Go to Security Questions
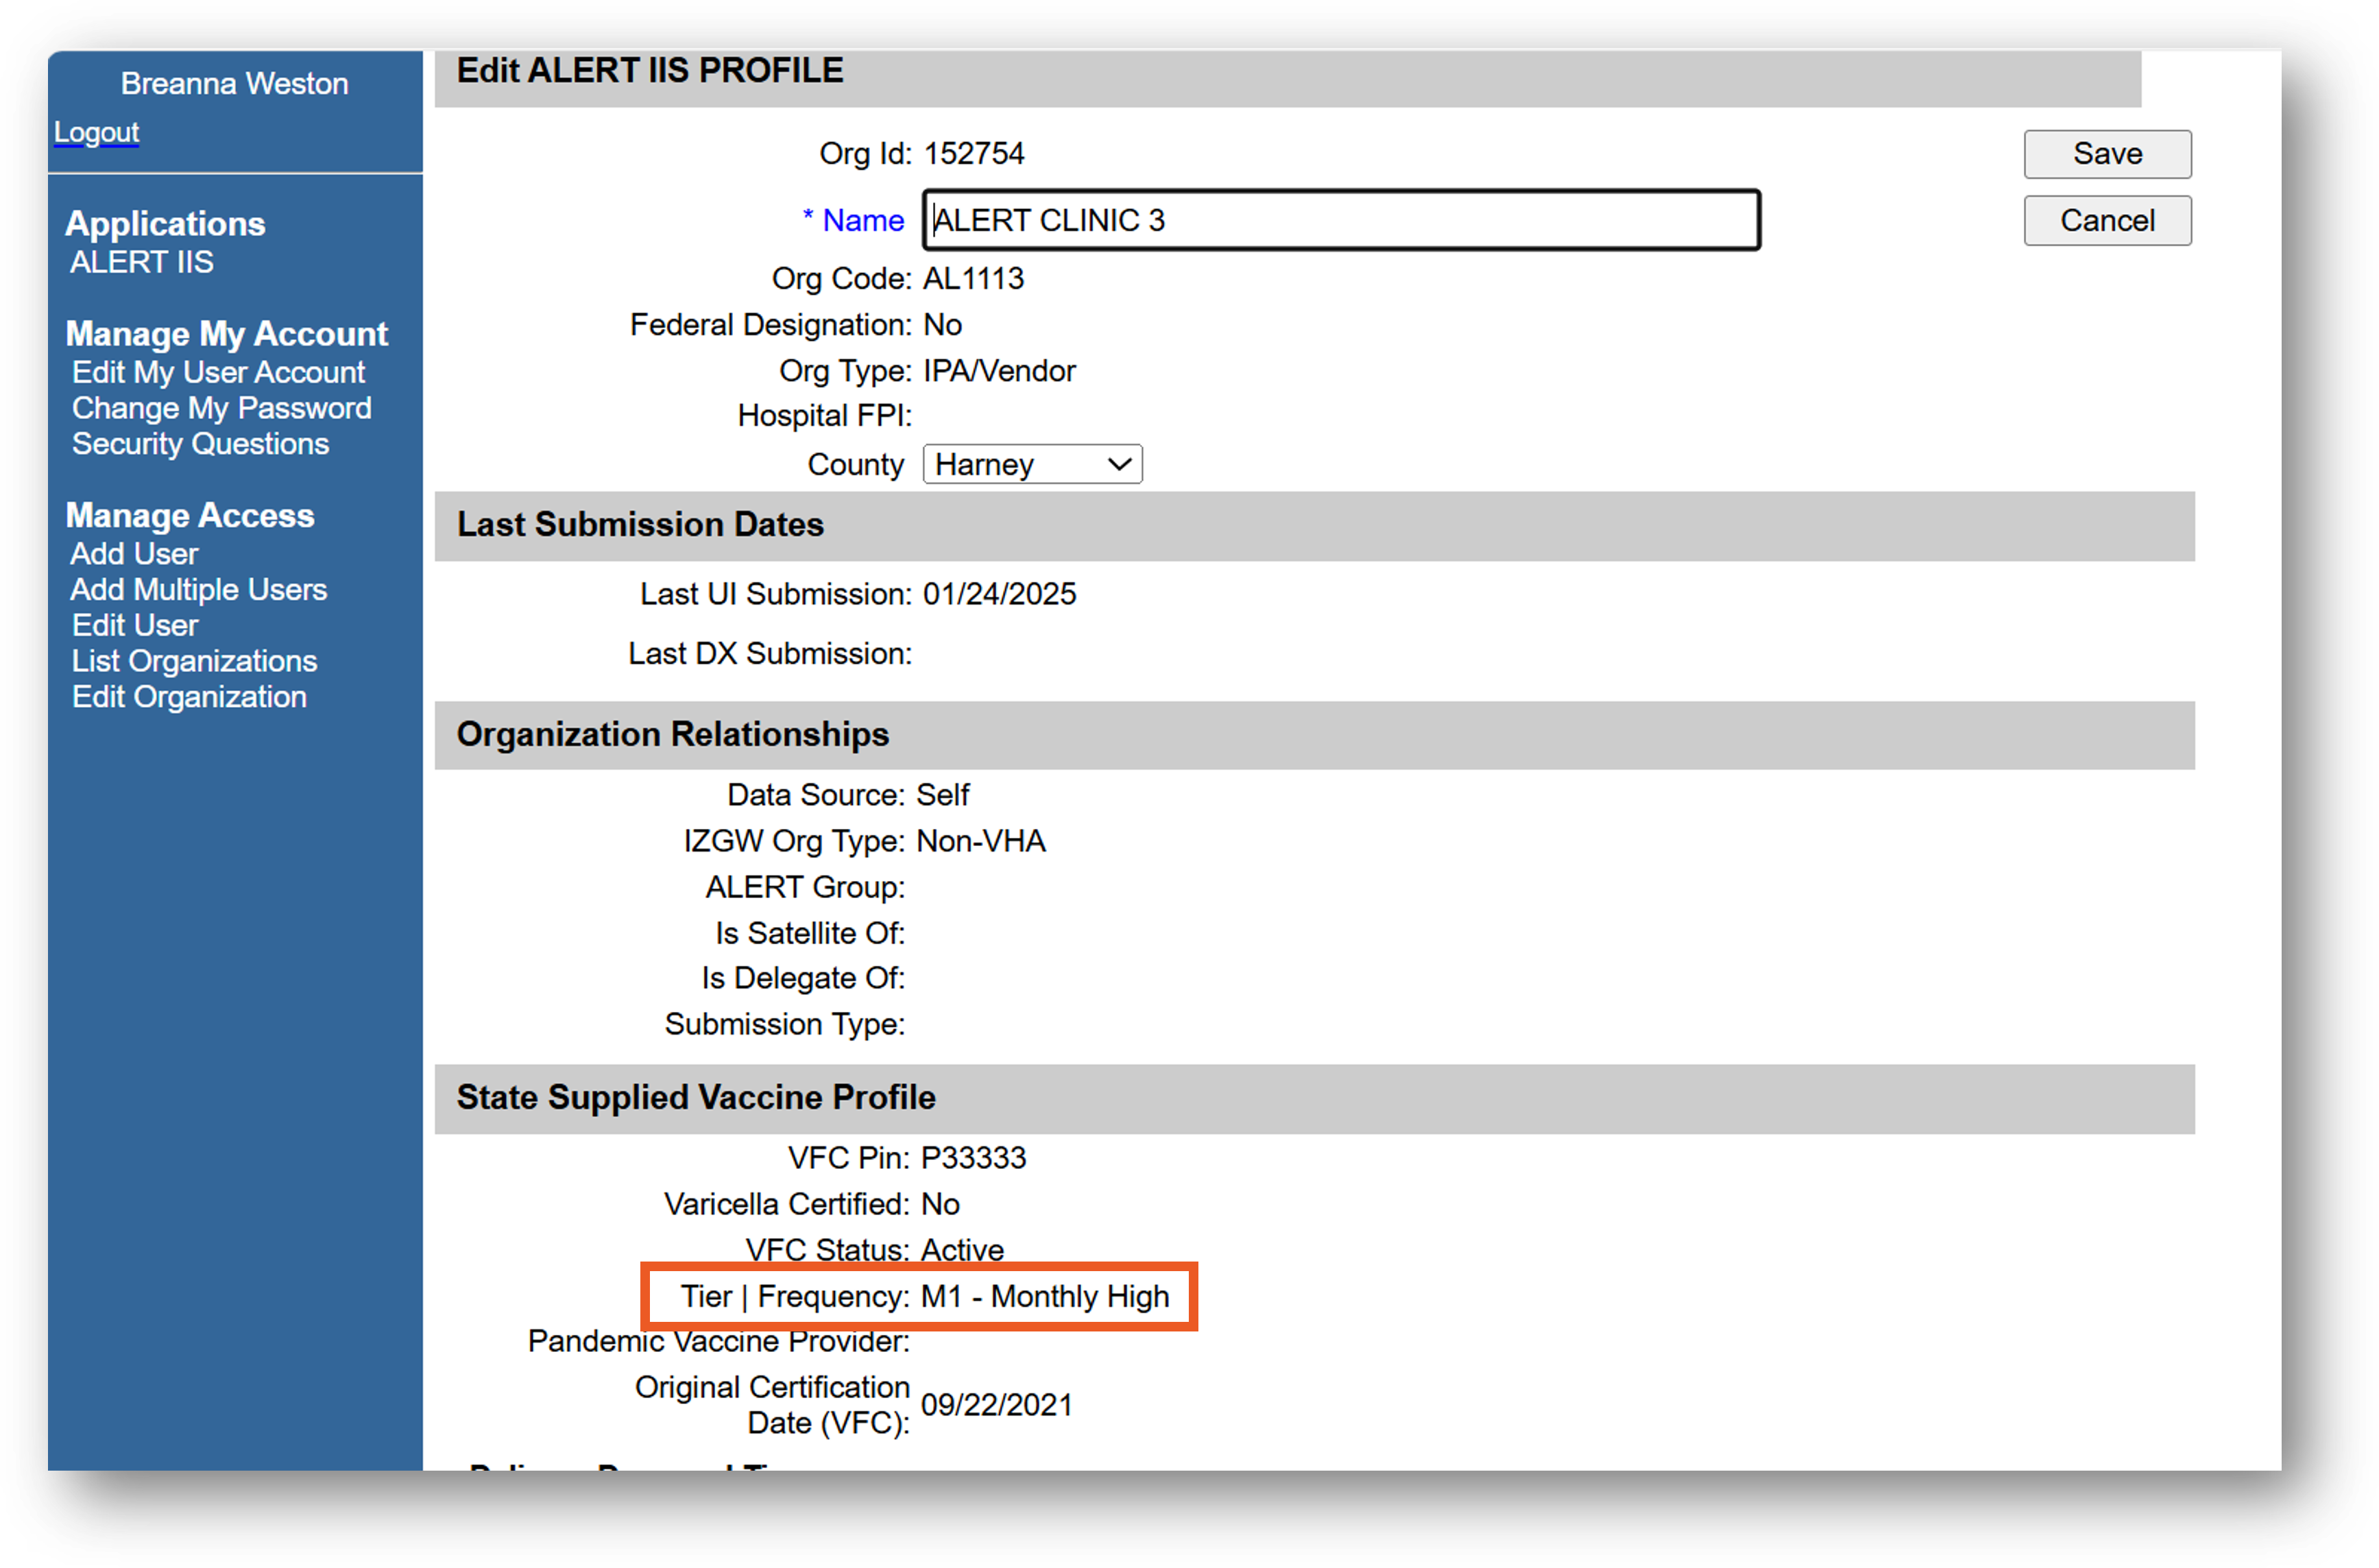This screenshot has width=2379, height=1568. click(200, 444)
